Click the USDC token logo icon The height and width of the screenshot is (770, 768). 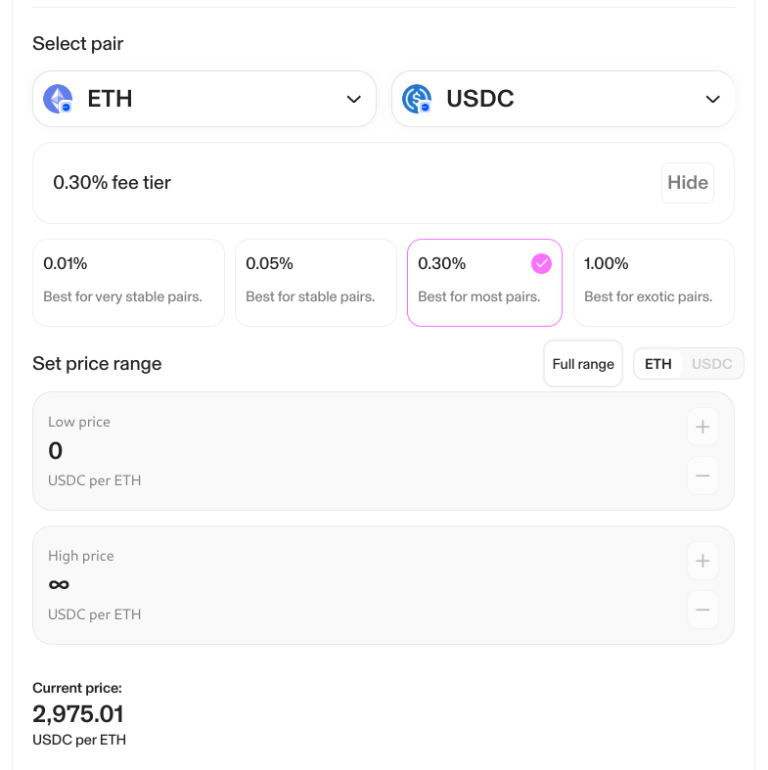pyautogui.click(x=416, y=99)
